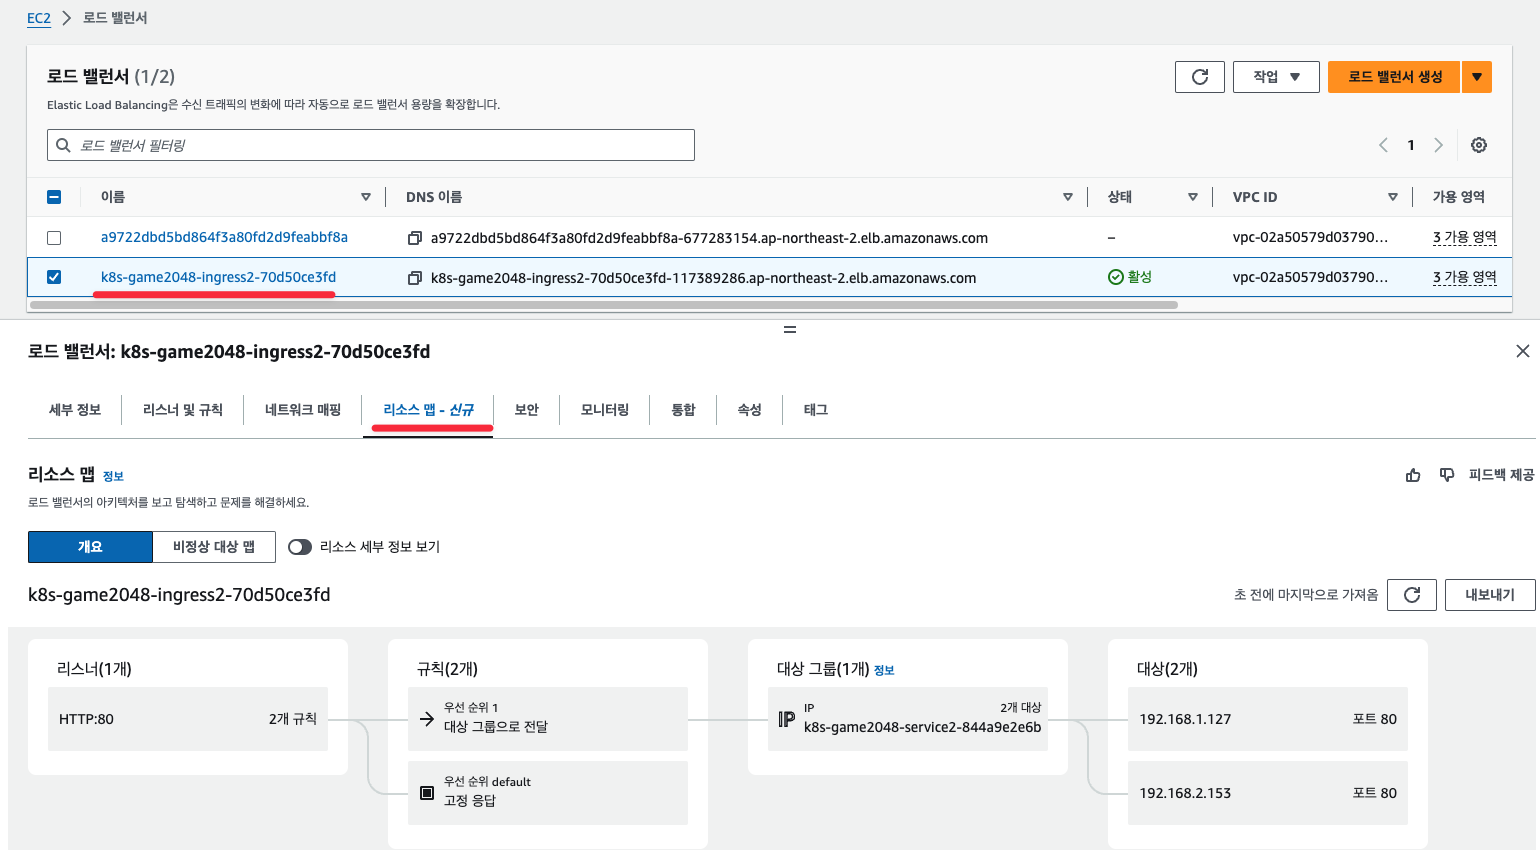
Task: Copy DNS name of a9722dbd balancer
Action: click(x=414, y=238)
